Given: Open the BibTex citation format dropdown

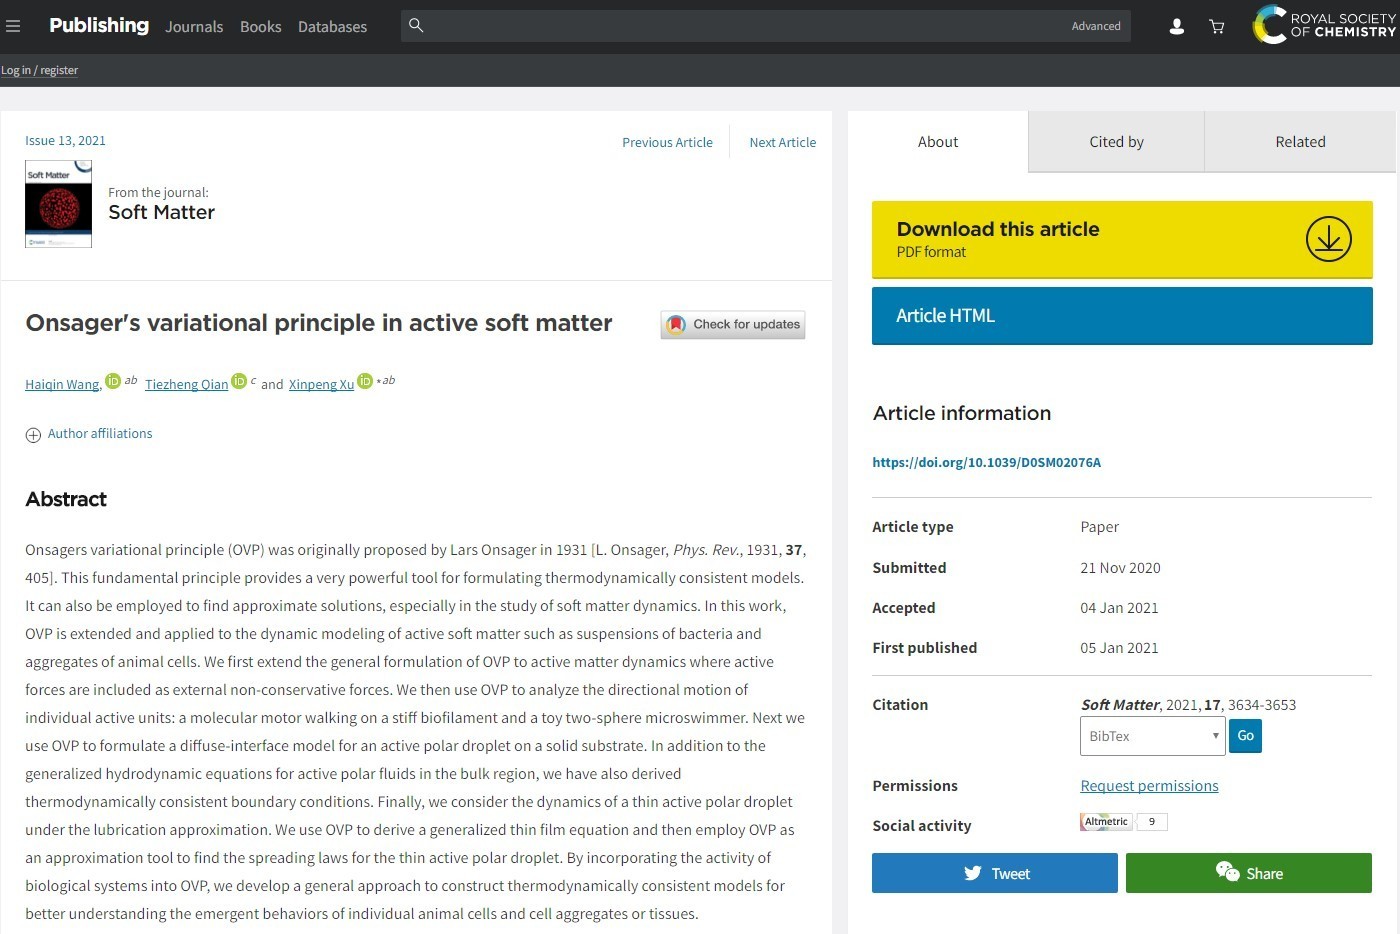Looking at the screenshot, I should click(x=1152, y=736).
